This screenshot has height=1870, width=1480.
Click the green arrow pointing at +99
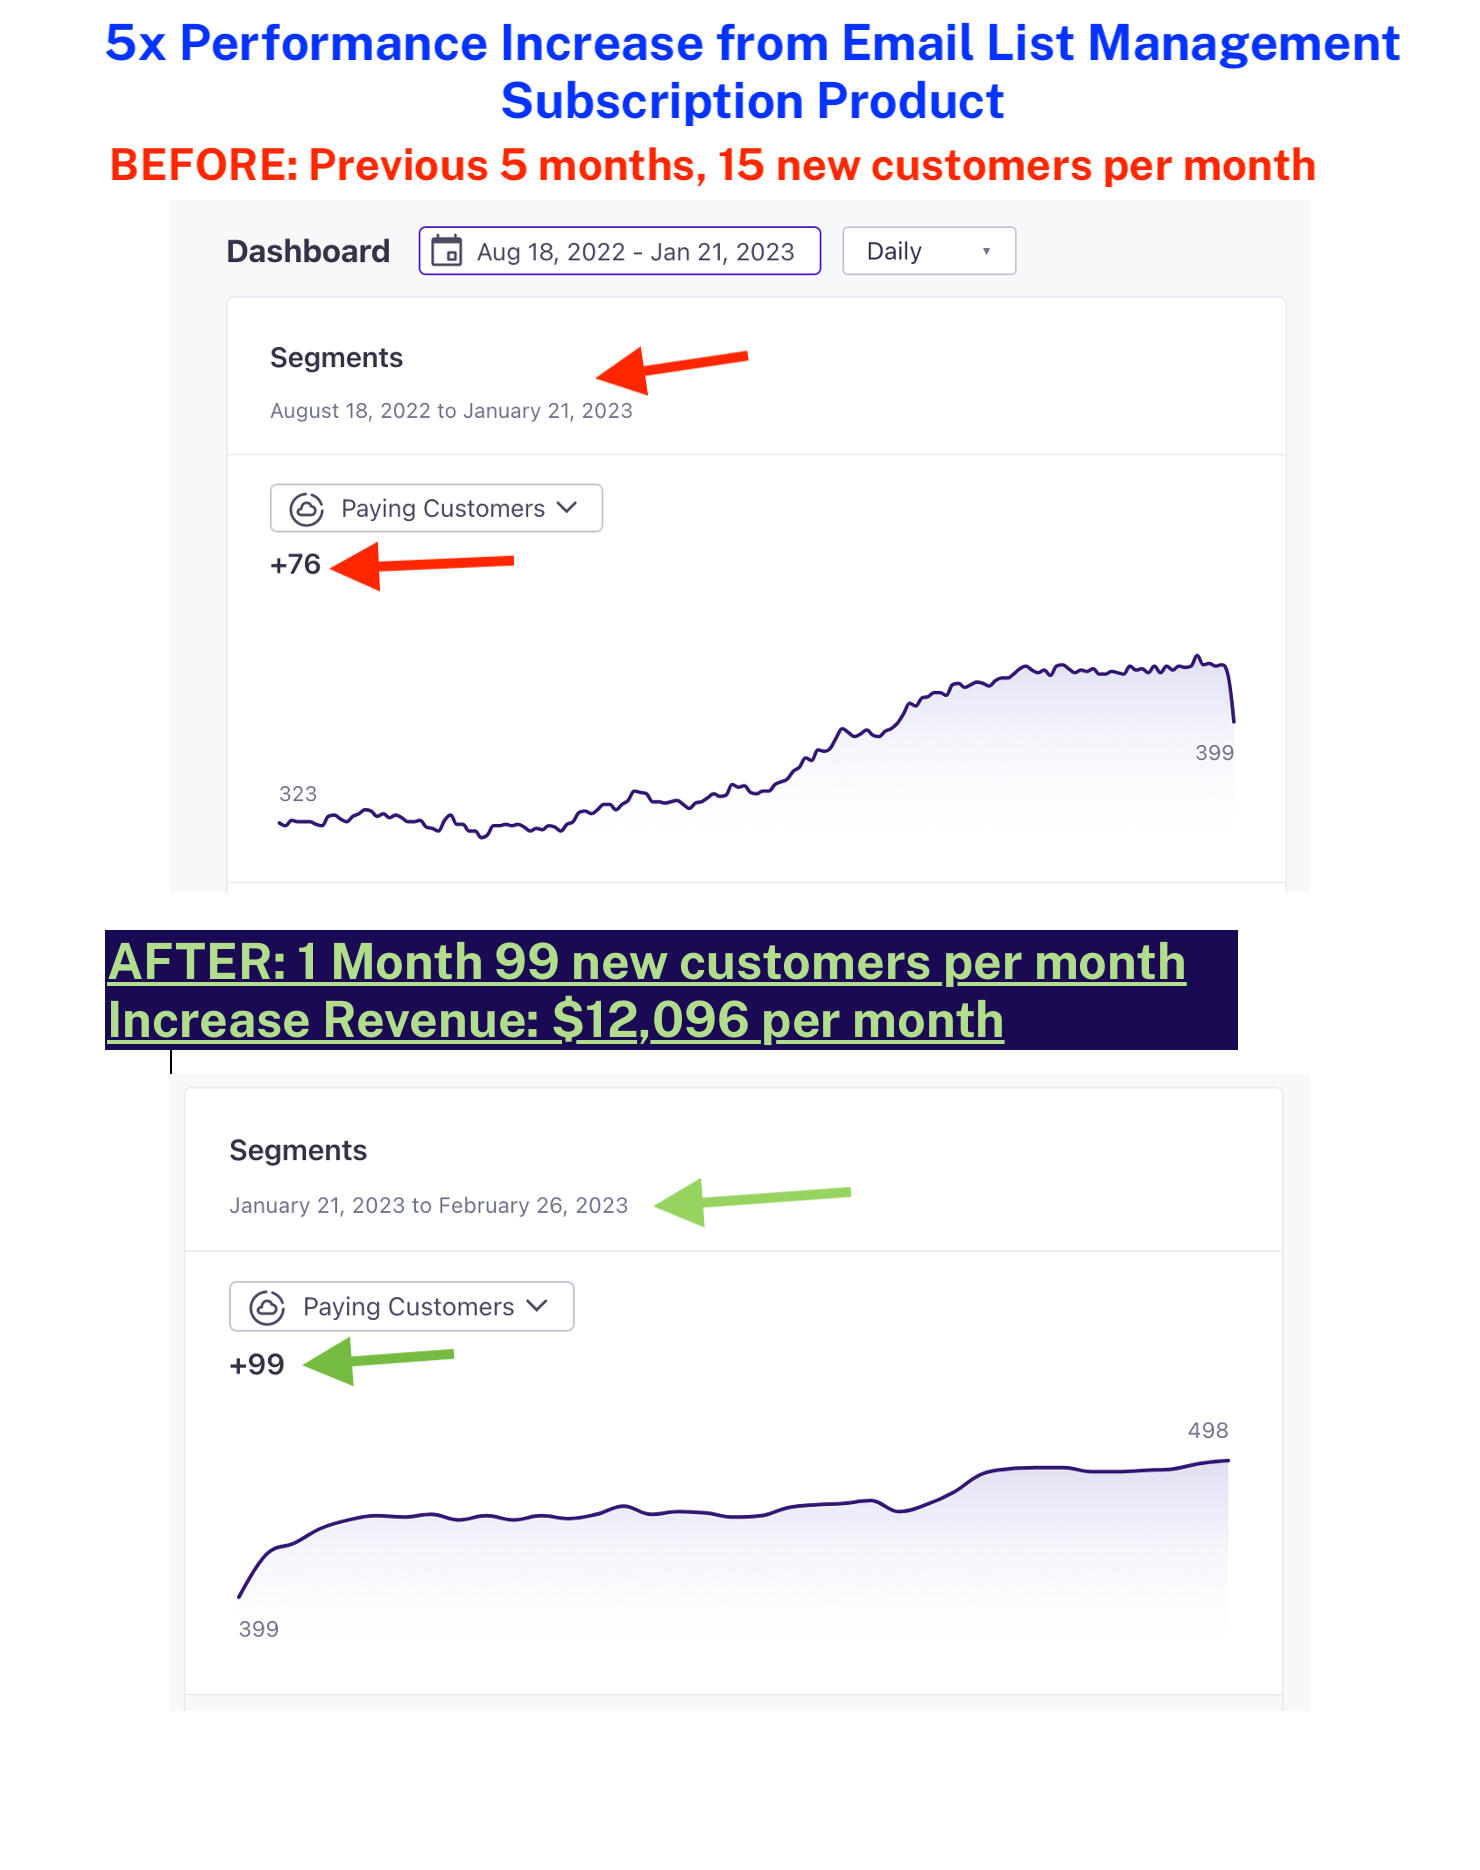pyautogui.click(x=378, y=1360)
